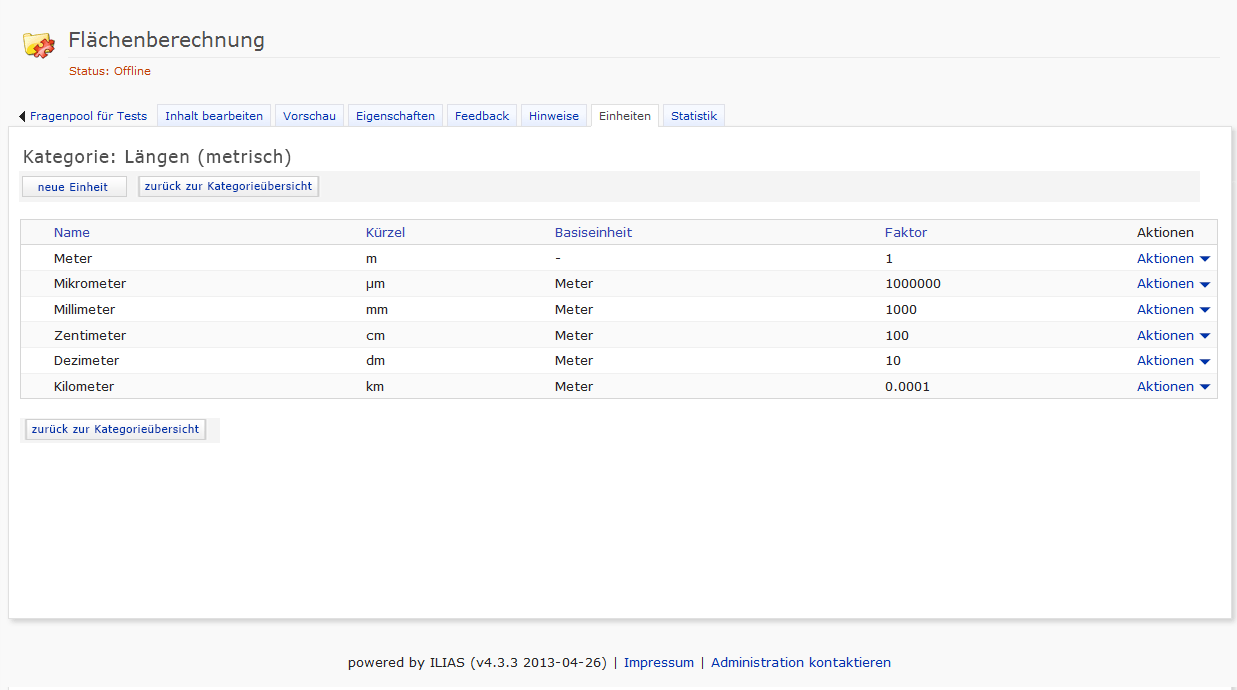Sort units by Faktor column header

(x=905, y=233)
